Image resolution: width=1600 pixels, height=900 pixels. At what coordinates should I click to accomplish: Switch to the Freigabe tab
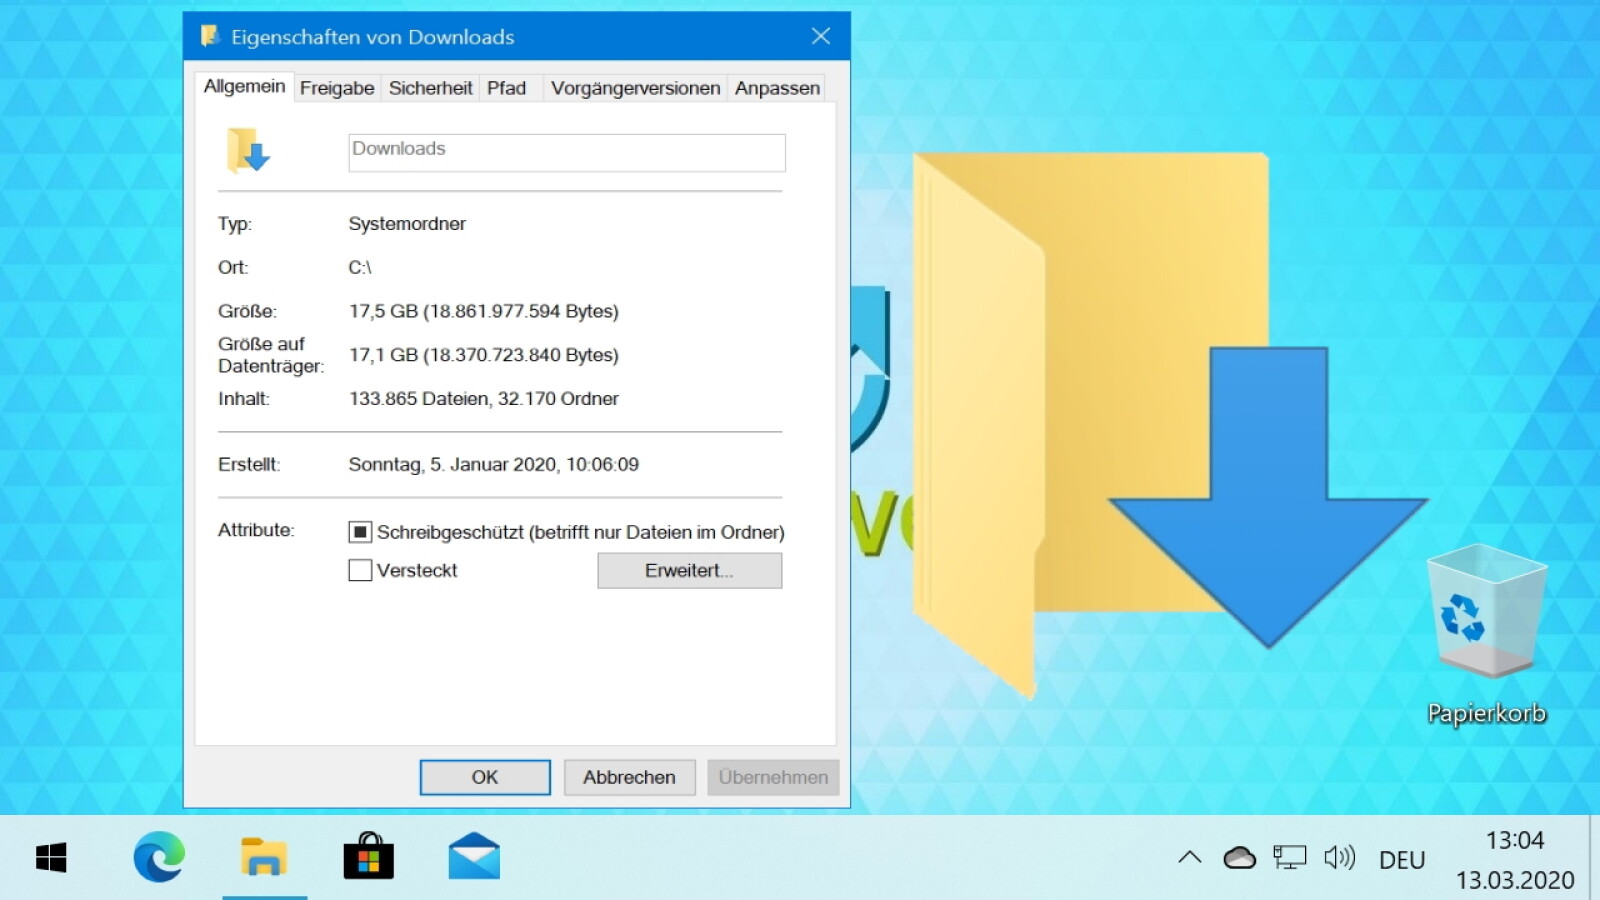tap(337, 88)
